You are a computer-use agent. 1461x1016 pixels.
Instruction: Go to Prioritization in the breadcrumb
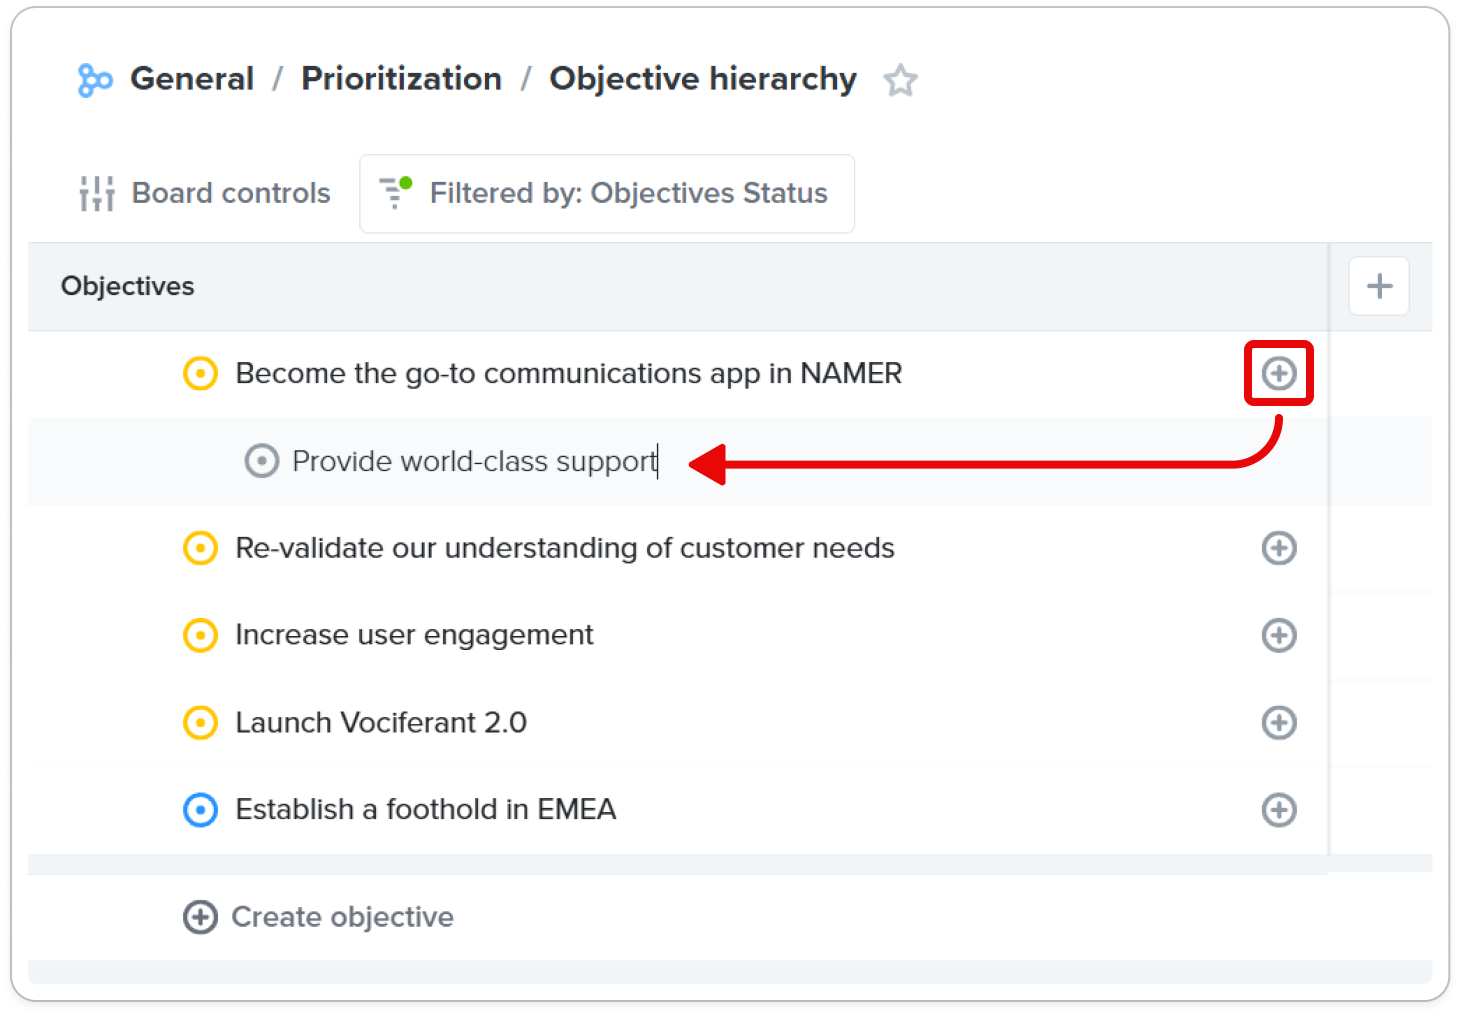coord(401,79)
